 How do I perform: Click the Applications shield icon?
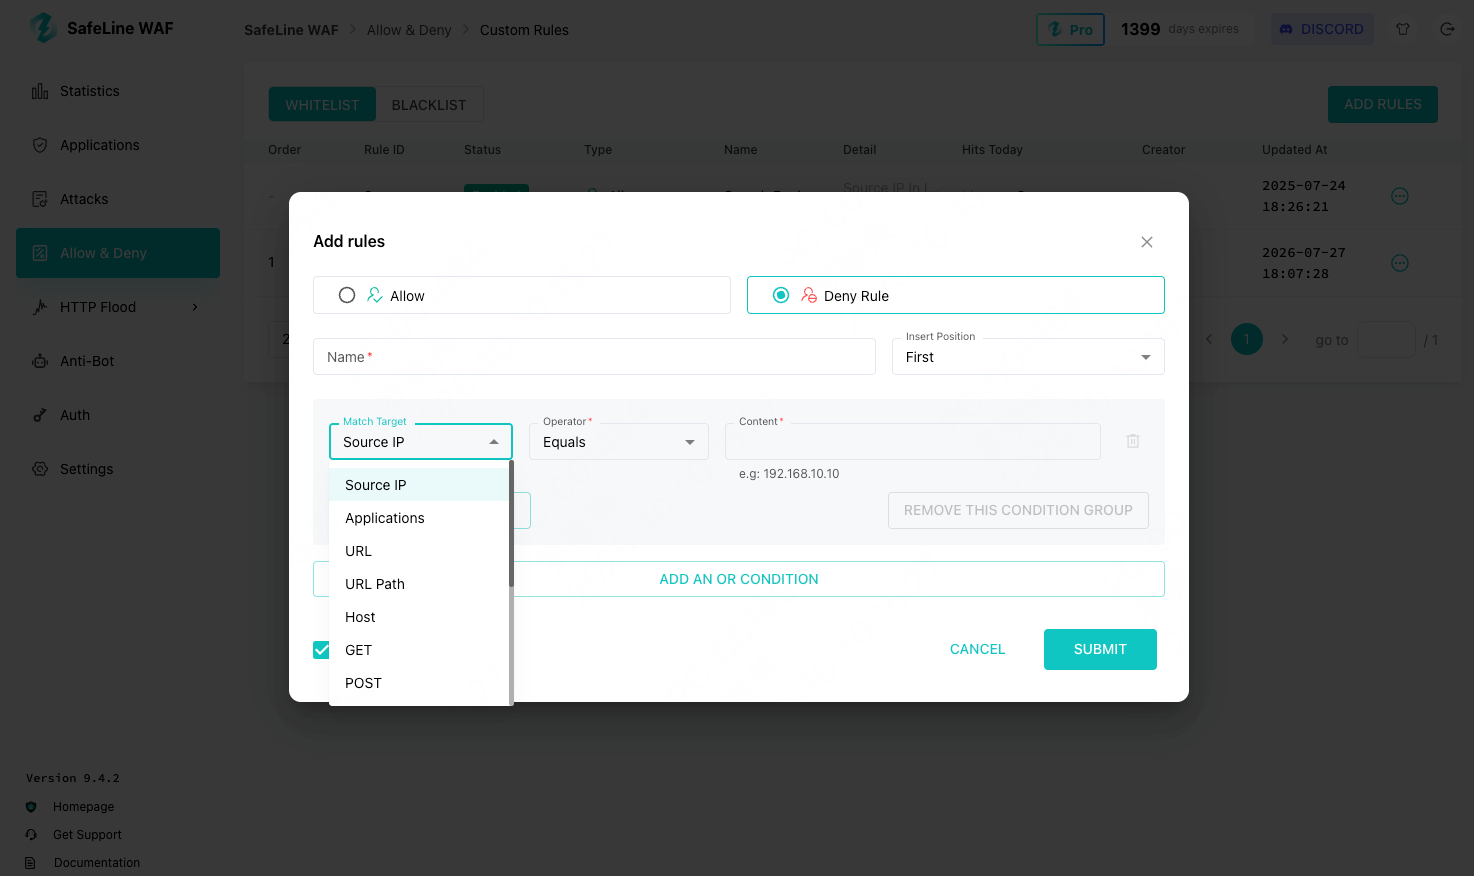click(x=40, y=145)
